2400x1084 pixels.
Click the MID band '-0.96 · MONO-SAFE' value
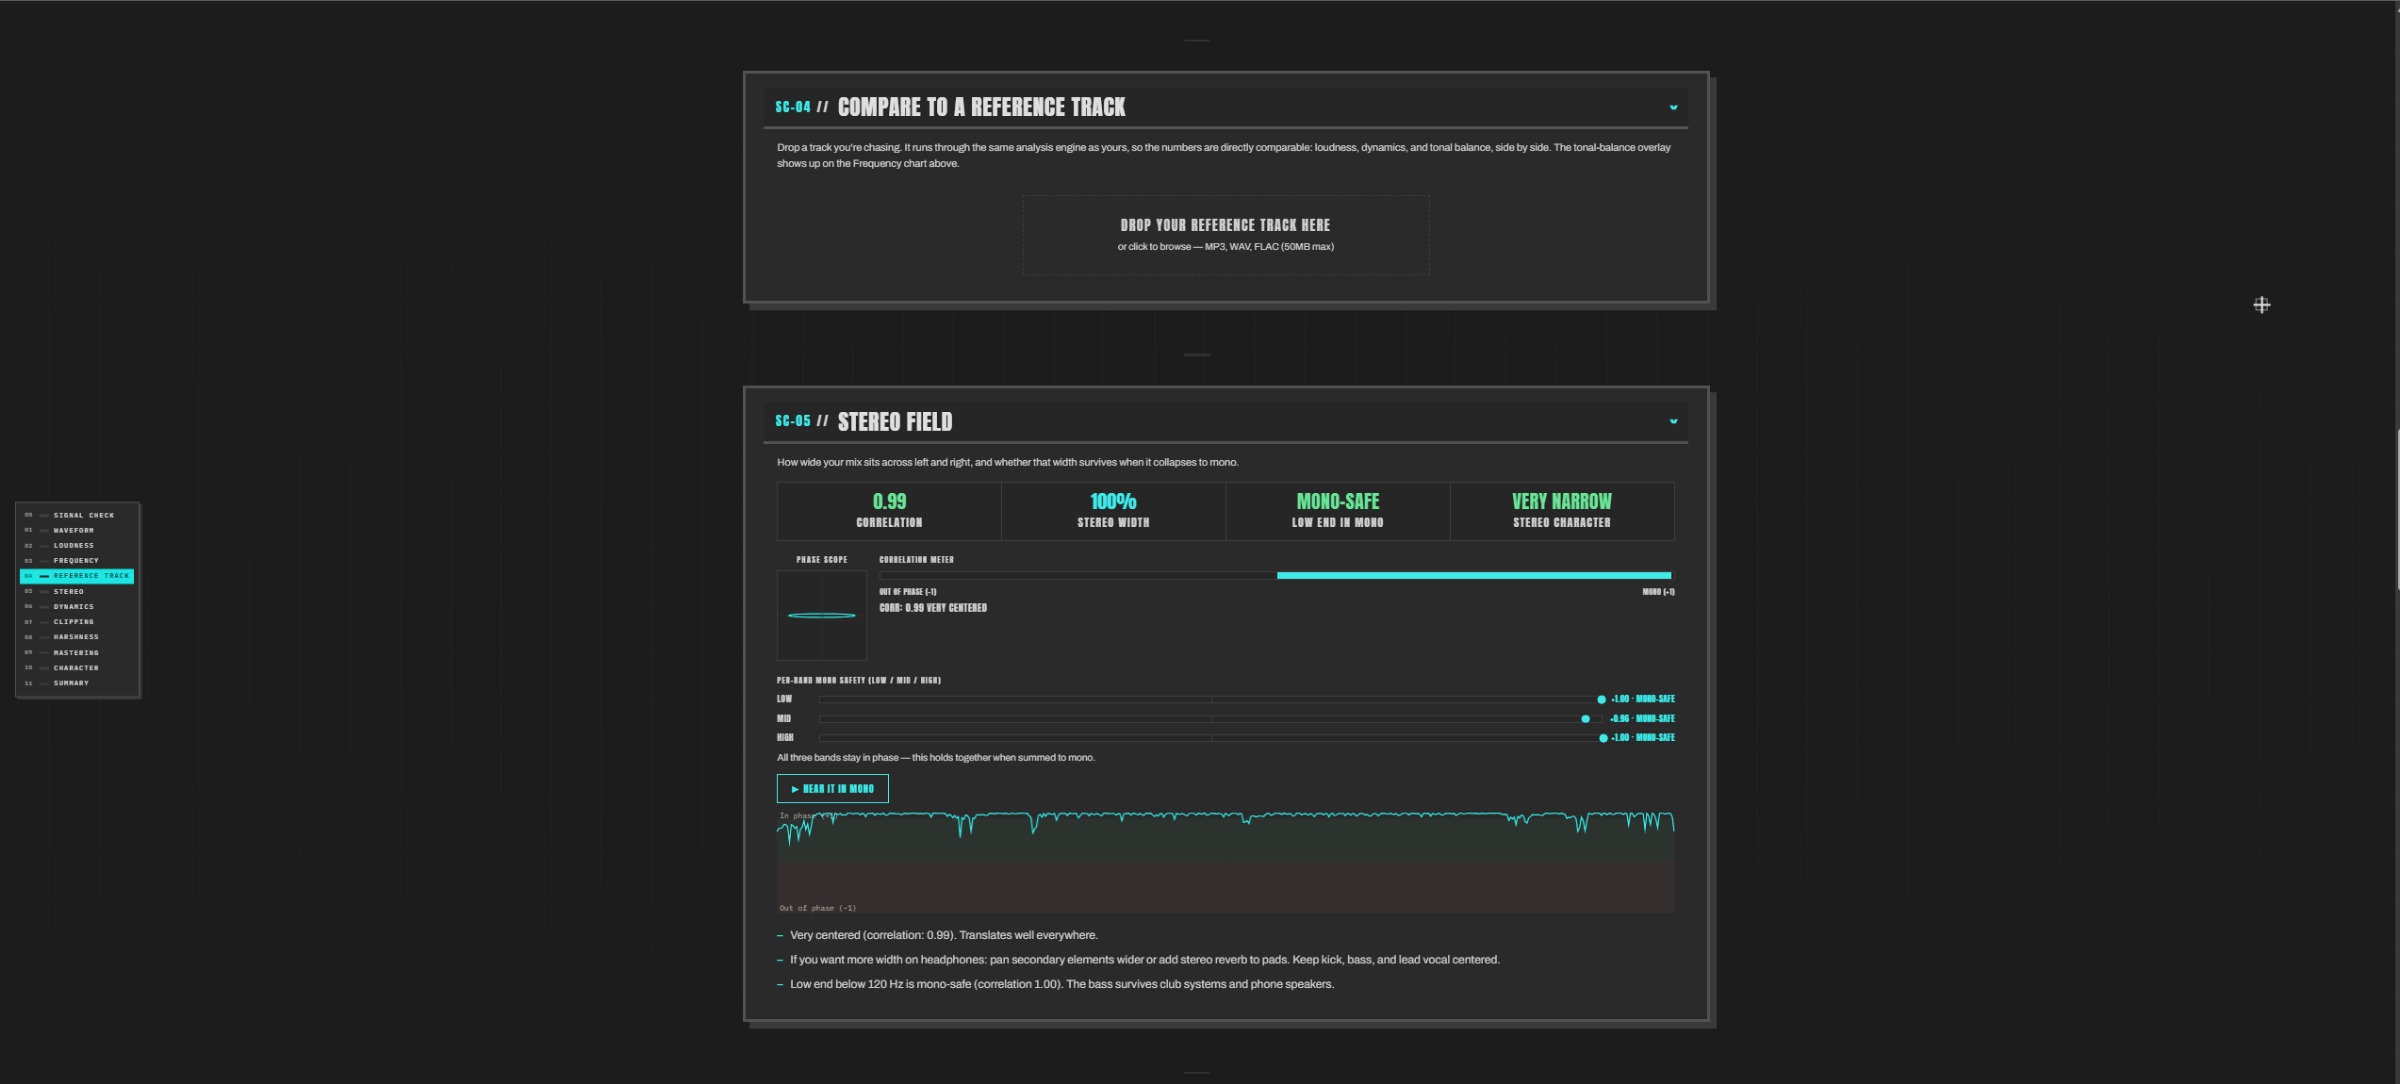point(1642,719)
